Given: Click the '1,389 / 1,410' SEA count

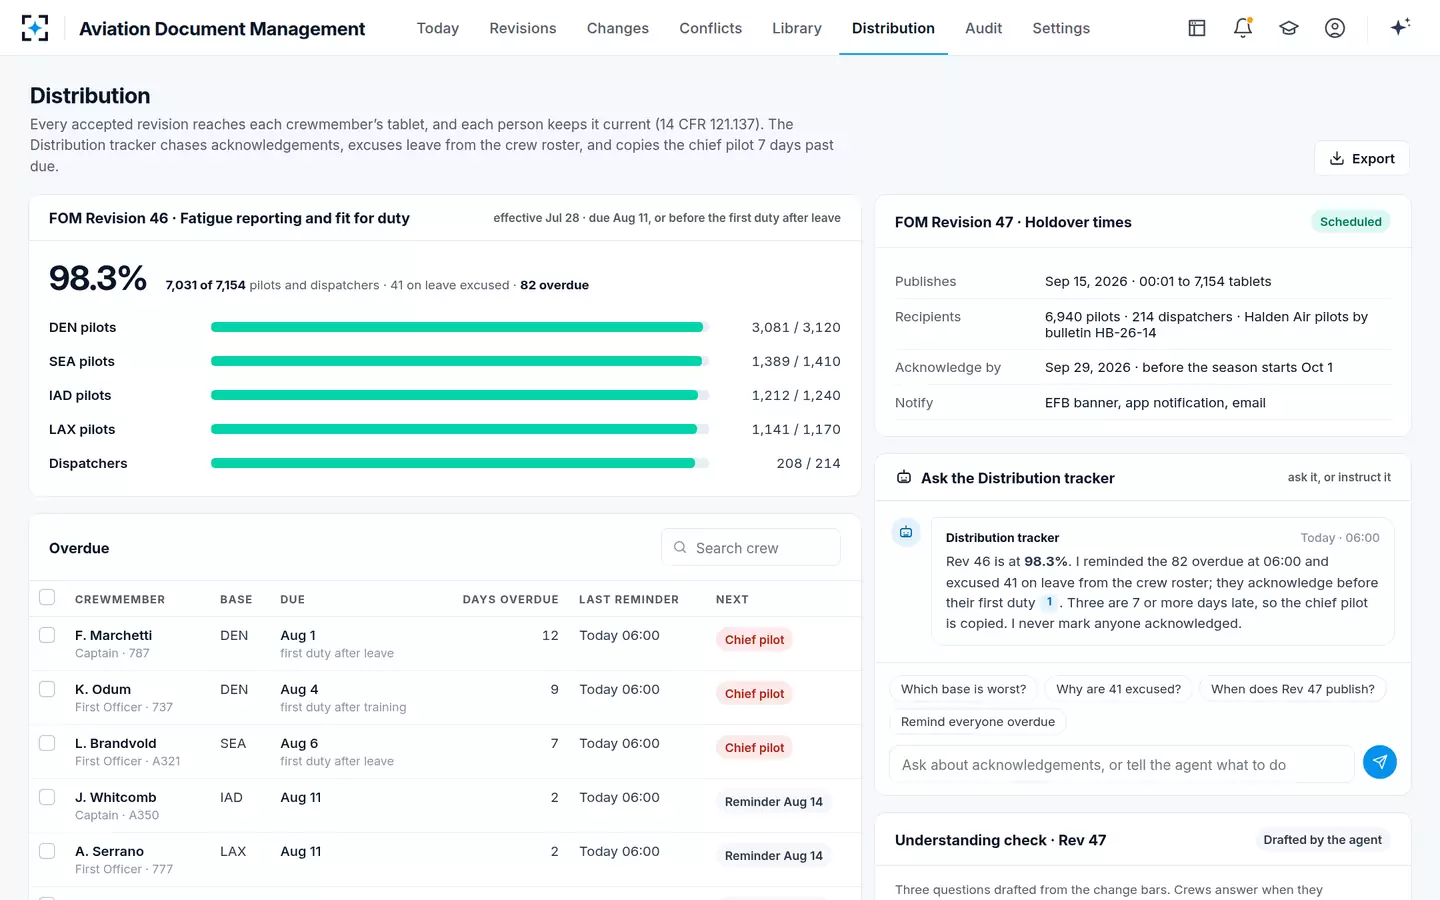Looking at the screenshot, I should pos(796,361).
